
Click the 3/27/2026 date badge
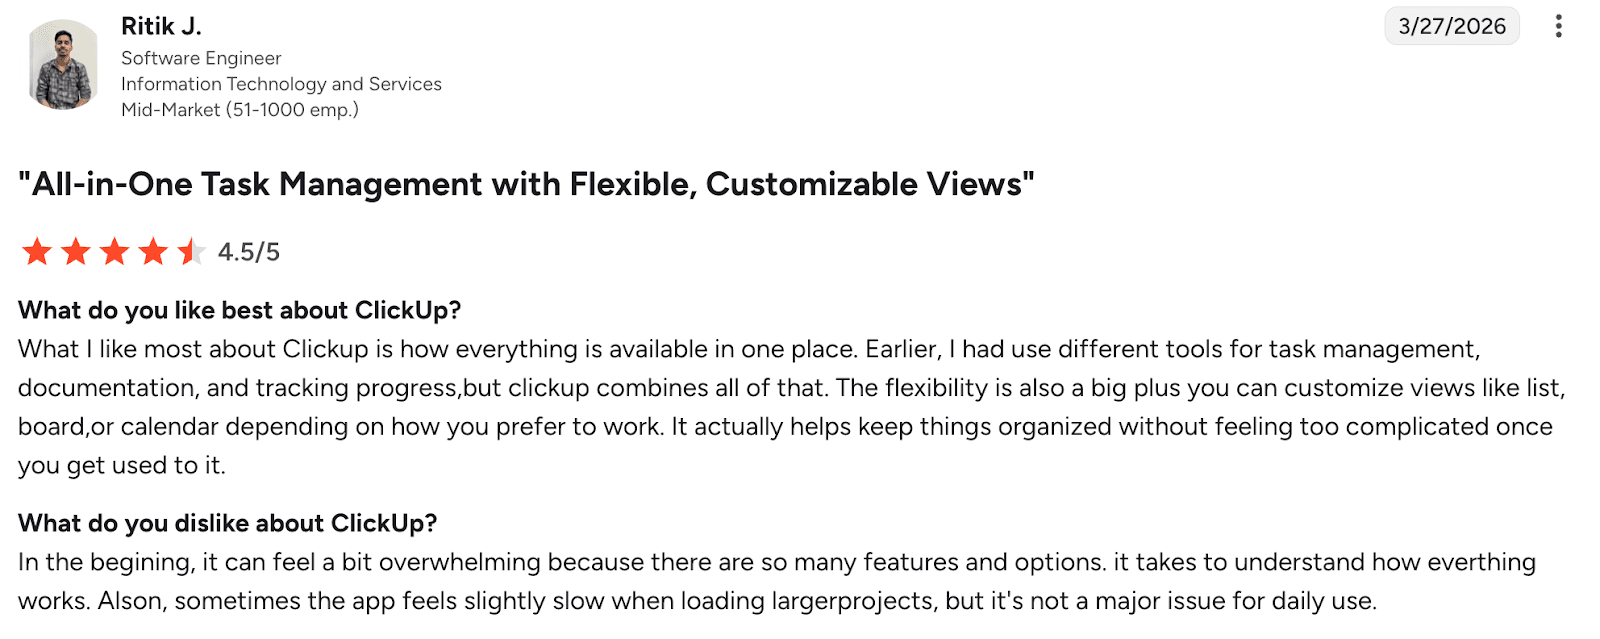pyautogui.click(x=1451, y=26)
